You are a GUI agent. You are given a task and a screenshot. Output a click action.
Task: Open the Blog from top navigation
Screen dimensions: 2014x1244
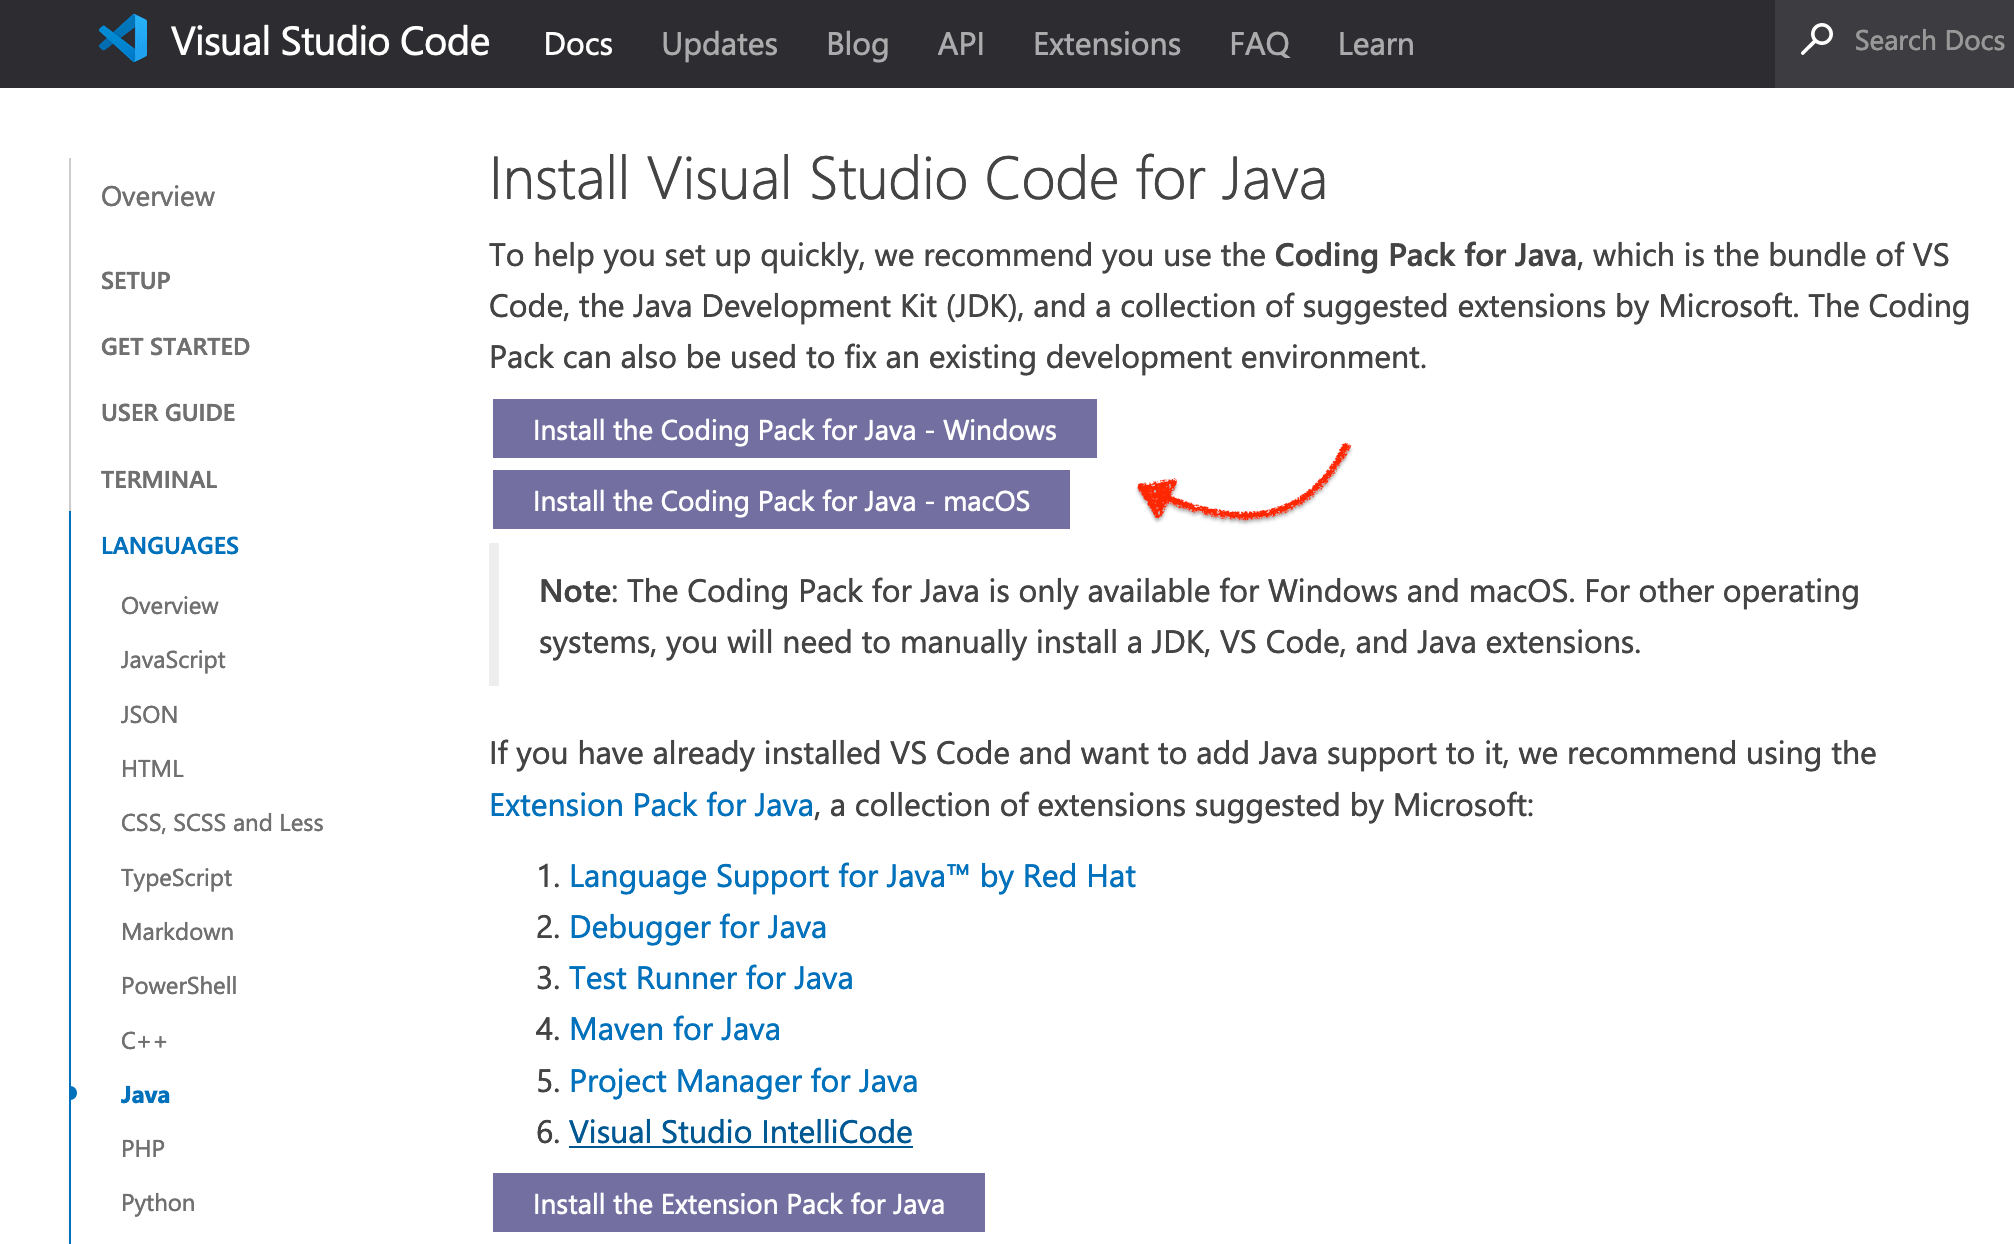pos(857,44)
